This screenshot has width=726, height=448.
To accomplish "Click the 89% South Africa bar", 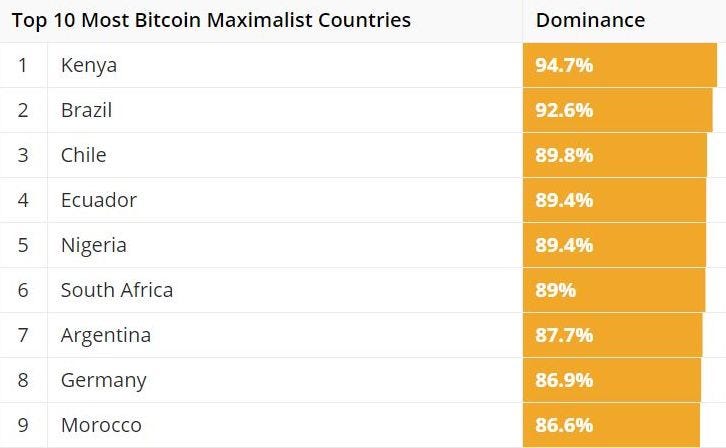I will (x=614, y=290).
